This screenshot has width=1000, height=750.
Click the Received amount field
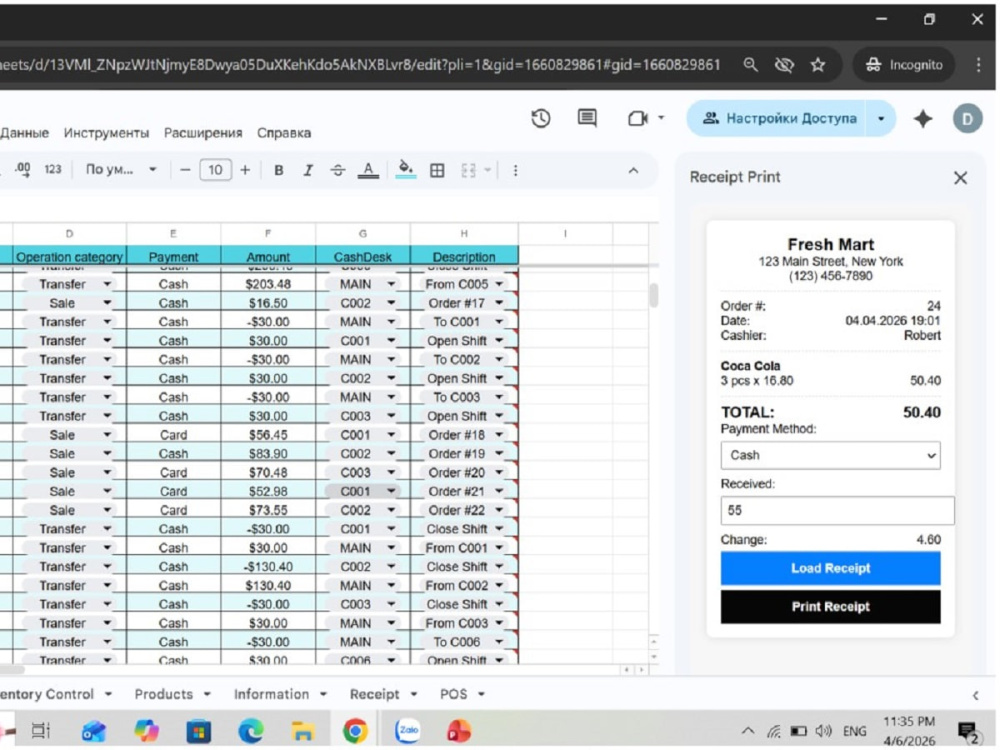pyautogui.click(x=837, y=510)
